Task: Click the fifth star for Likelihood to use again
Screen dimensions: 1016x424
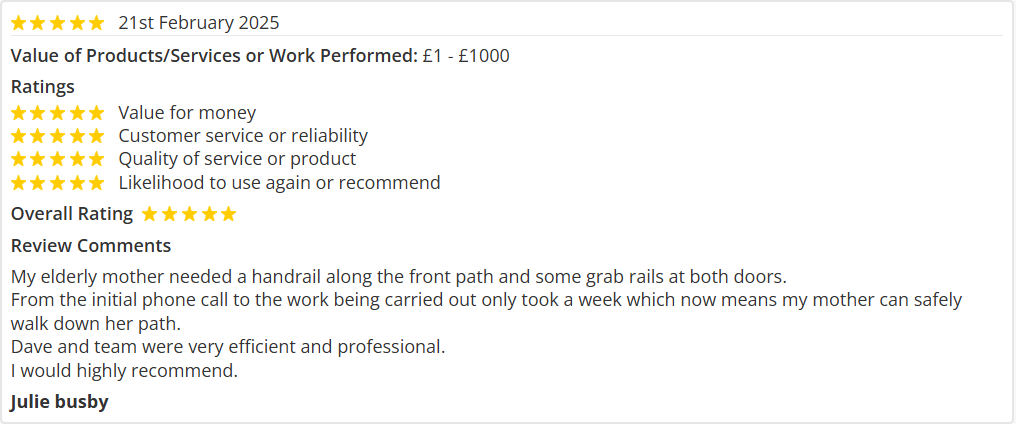Action: click(96, 183)
